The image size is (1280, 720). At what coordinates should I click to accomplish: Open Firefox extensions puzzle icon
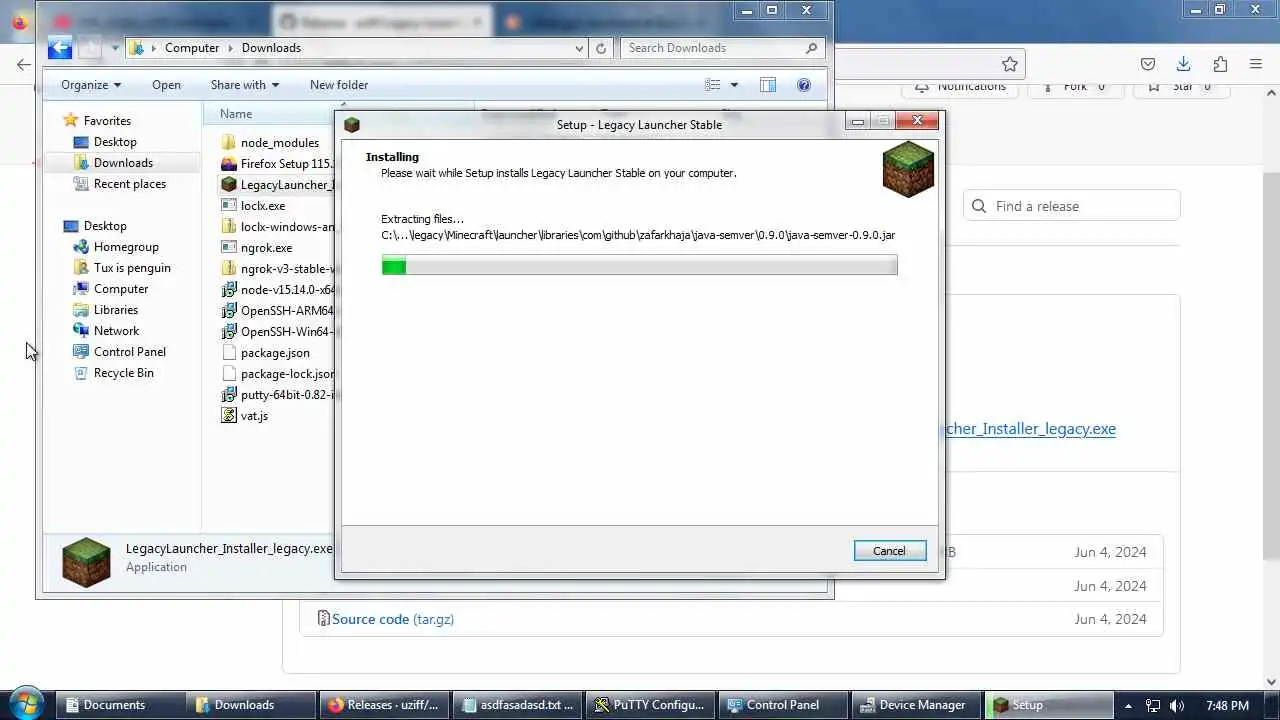[x=1220, y=64]
